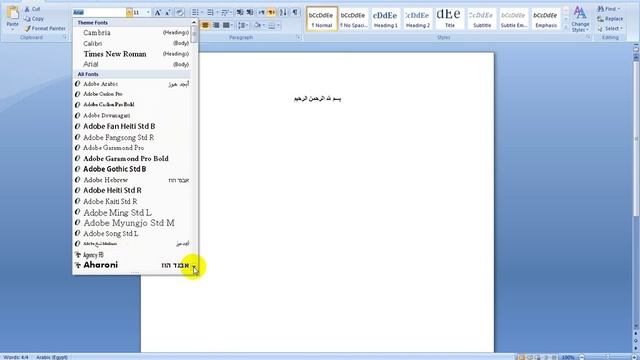Set right-to-left text direction
The height and width of the screenshot is (360, 640).
[x=271, y=13]
